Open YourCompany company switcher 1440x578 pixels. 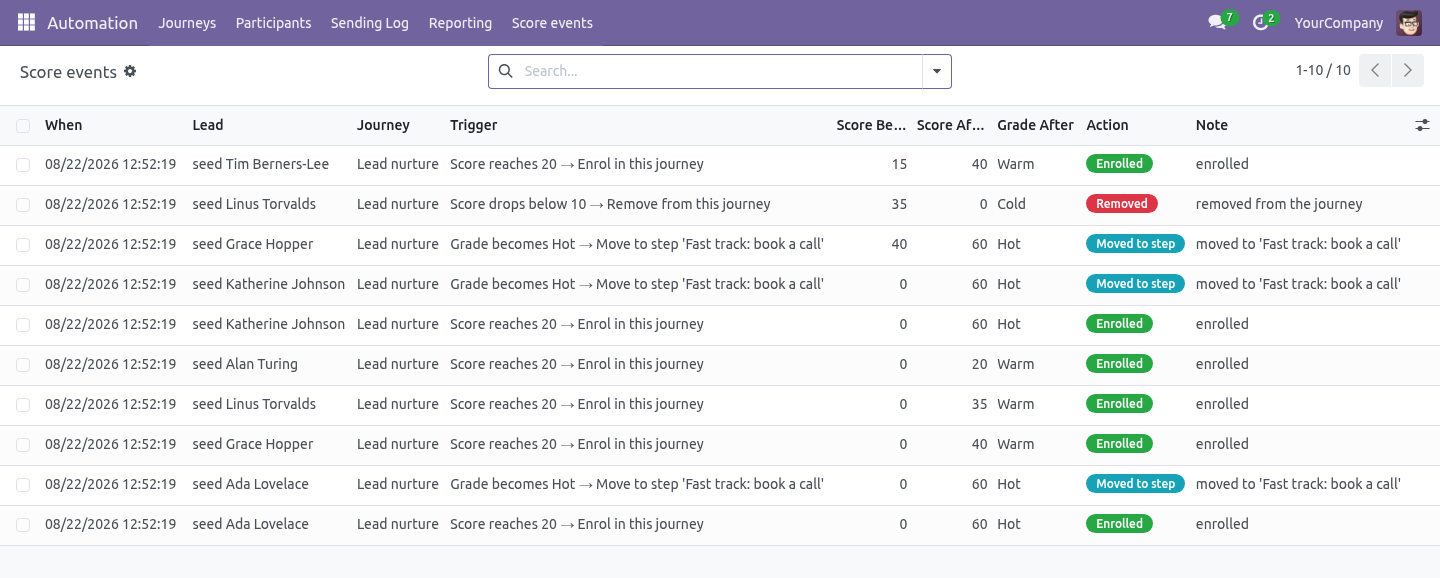[x=1338, y=22]
